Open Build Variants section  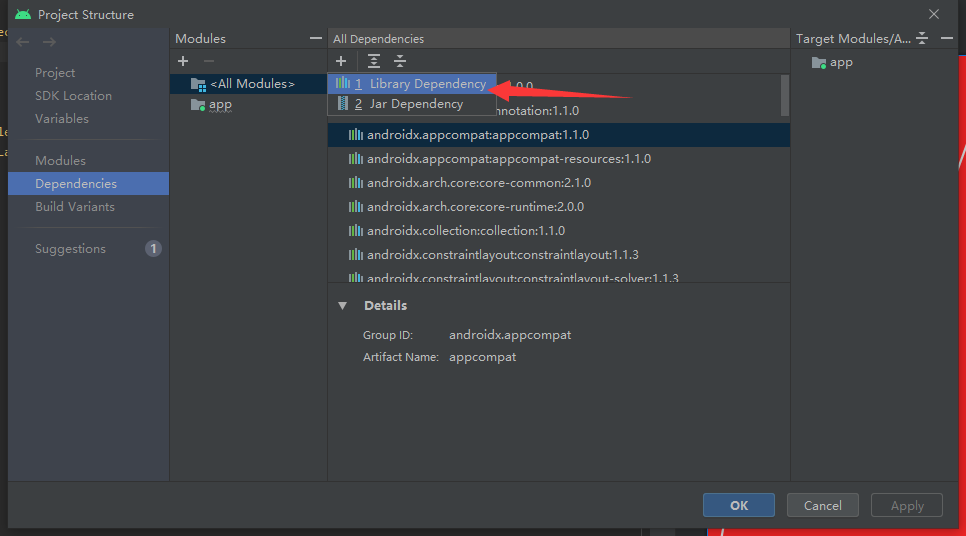click(x=75, y=206)
